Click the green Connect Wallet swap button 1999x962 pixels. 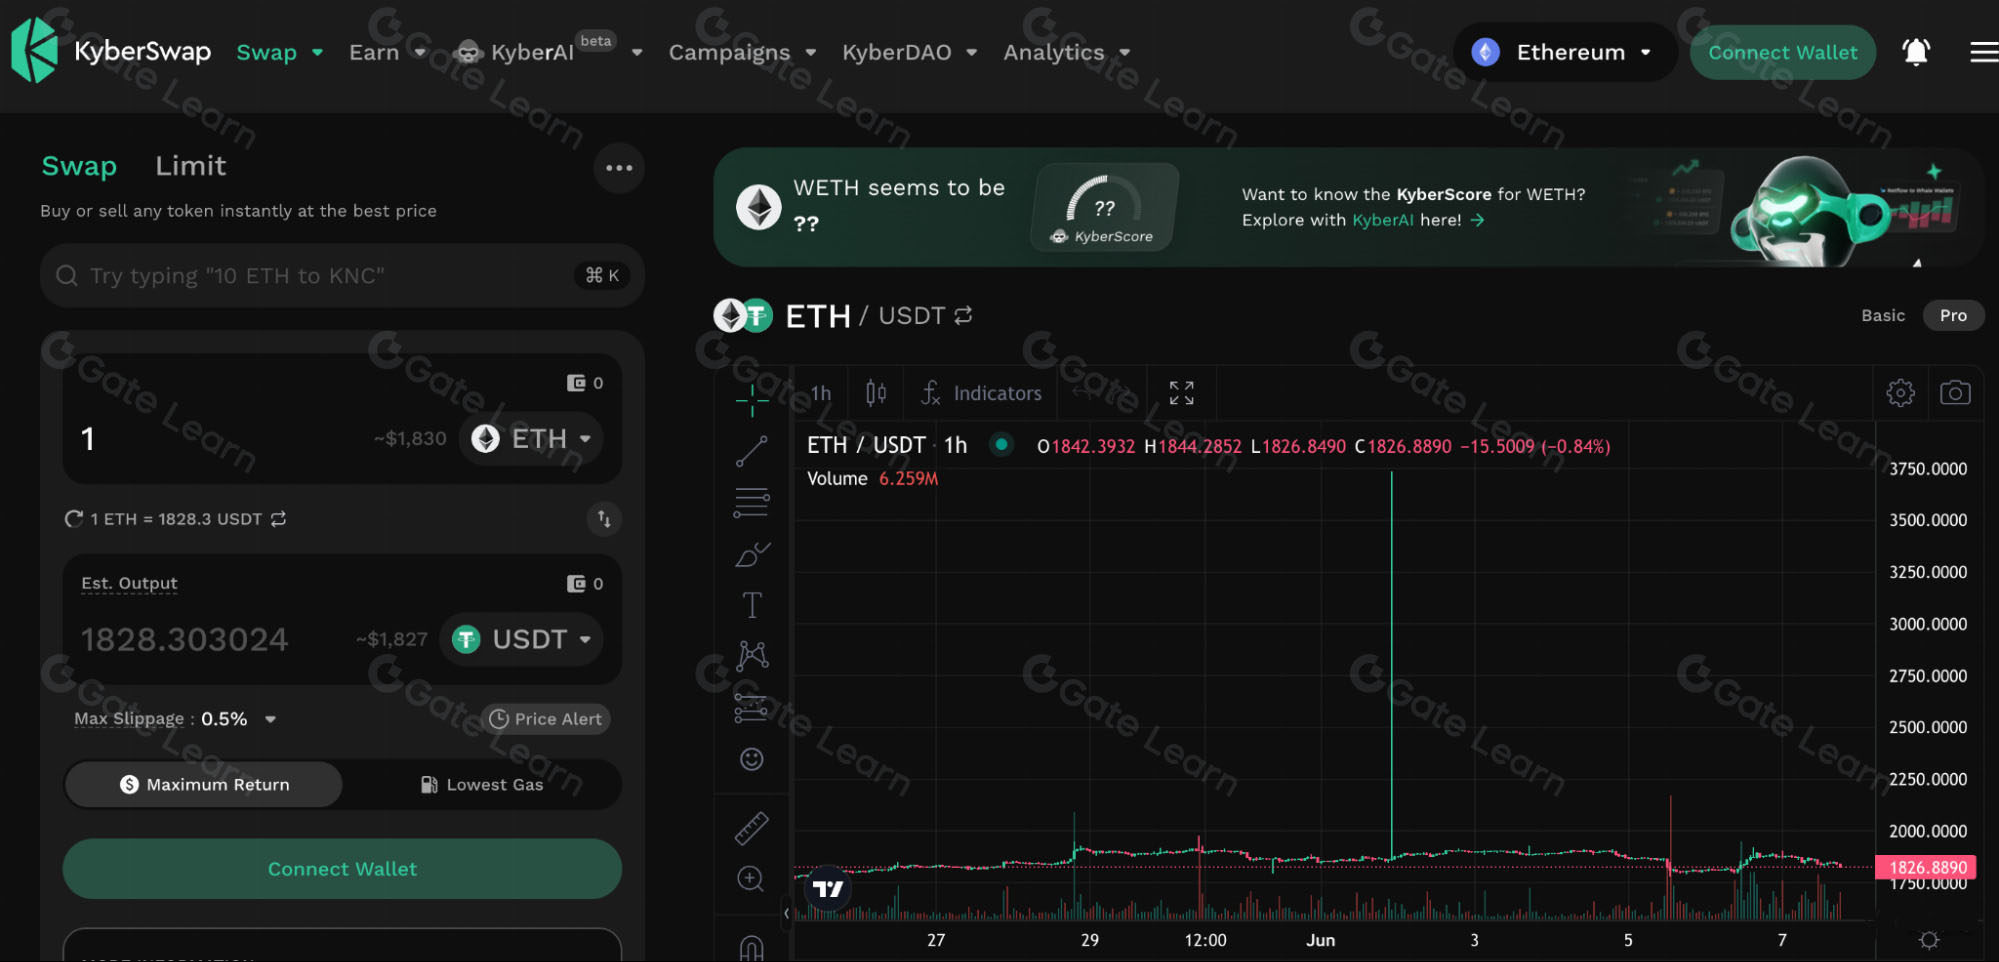[342, 869]
